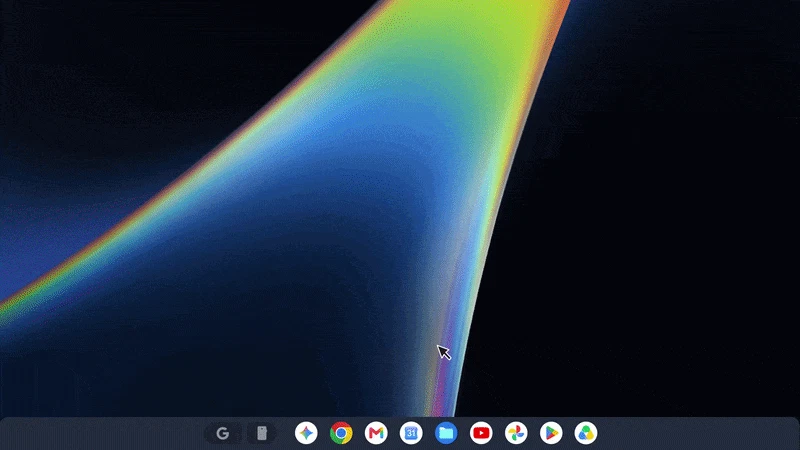The width and height of the screenshot is (800, 450).
Task: Open the Google Play Store from the shelf
Action: click(x=551, y=433)
